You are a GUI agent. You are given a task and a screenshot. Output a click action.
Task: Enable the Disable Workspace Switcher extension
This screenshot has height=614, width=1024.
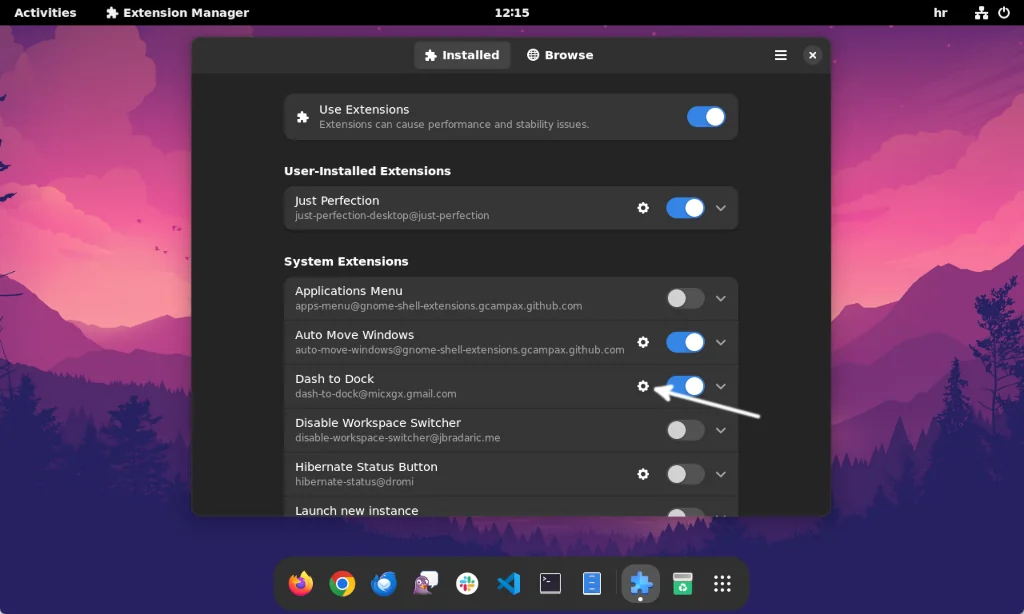(686, 430)
